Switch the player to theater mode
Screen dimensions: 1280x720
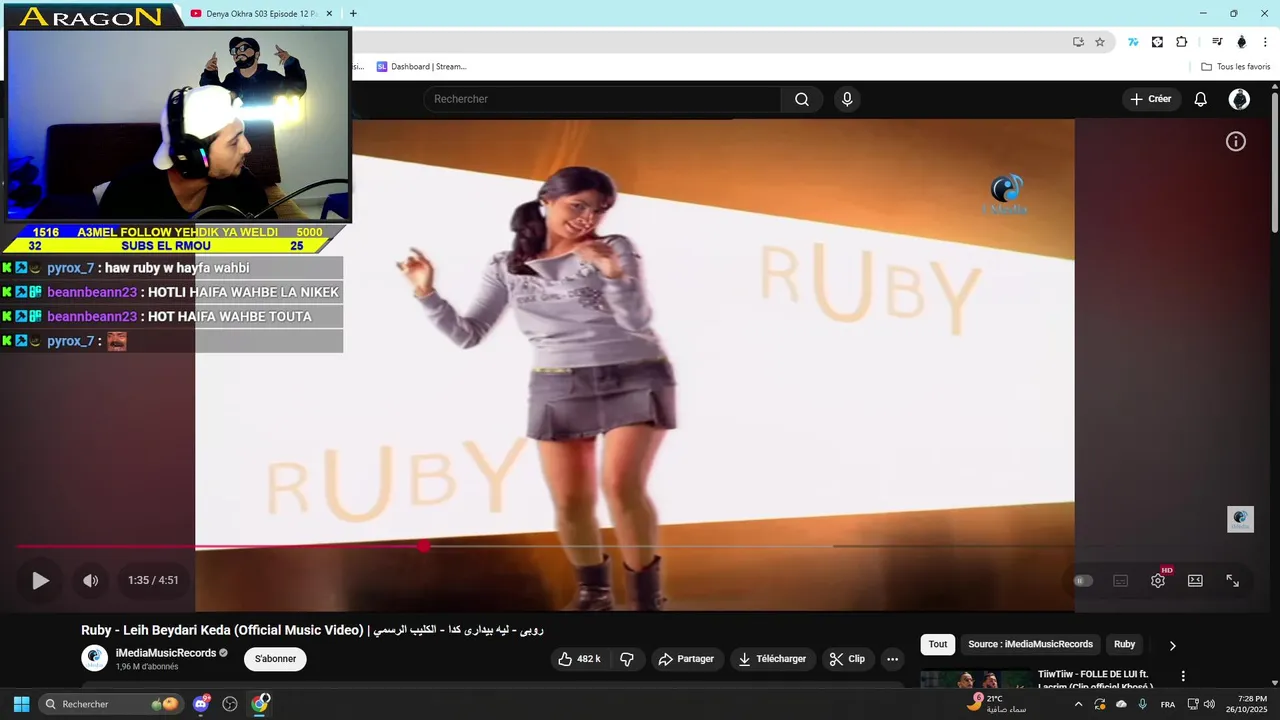click(x=1195, y=580)
